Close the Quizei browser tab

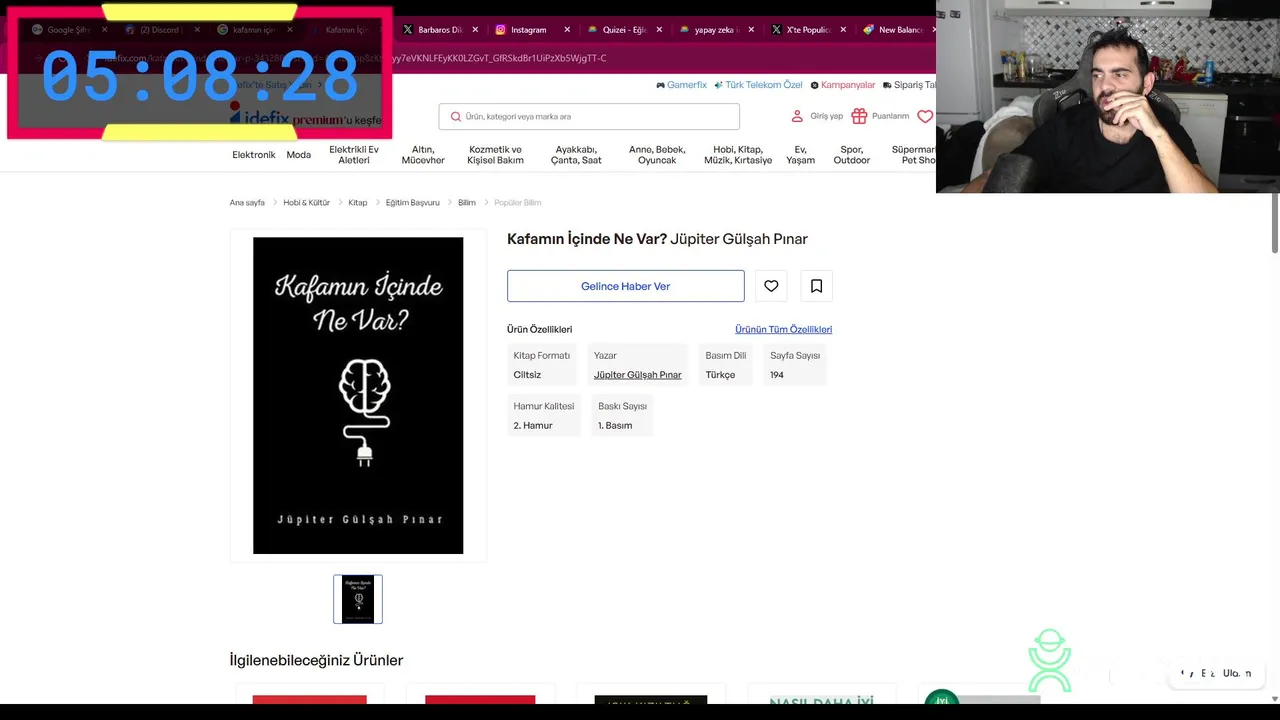pos(659,30)
